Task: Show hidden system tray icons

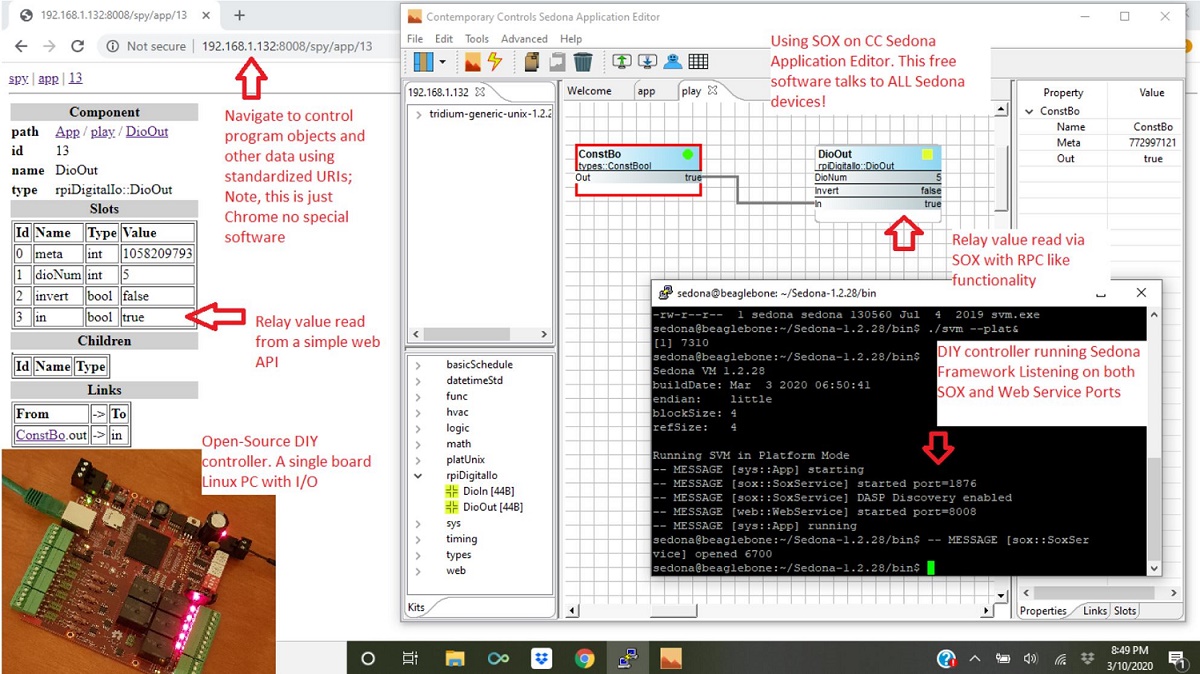Action: click(975, 658)
